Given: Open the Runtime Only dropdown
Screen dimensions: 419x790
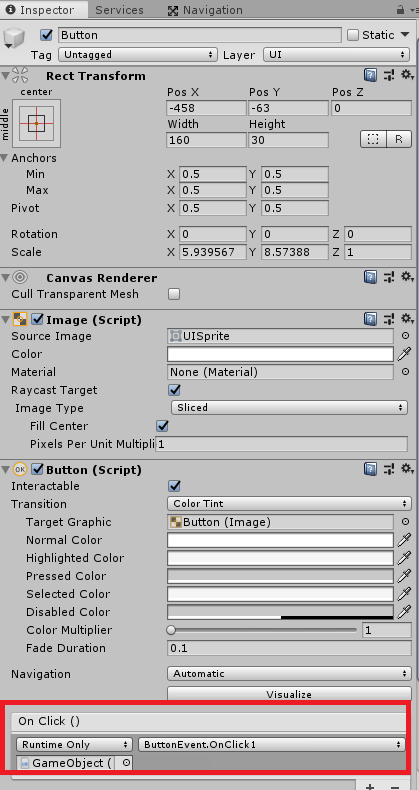Looking at the screenshot, I should (74, 745).
